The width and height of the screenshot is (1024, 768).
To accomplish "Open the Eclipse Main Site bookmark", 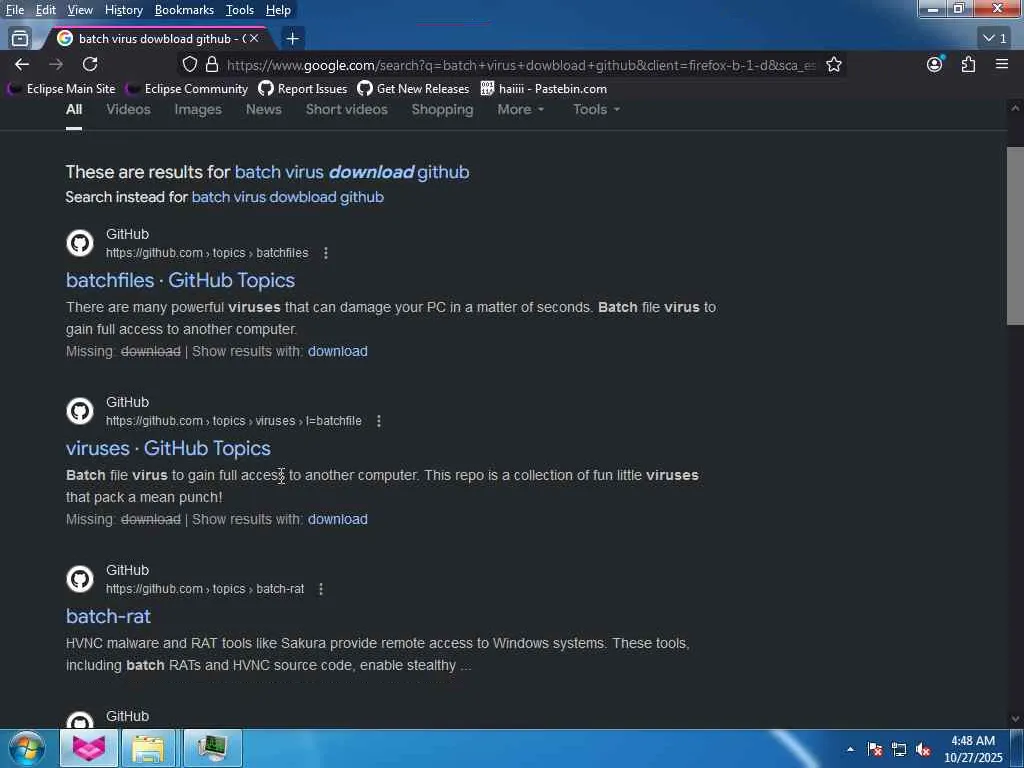I will [61, 88].
